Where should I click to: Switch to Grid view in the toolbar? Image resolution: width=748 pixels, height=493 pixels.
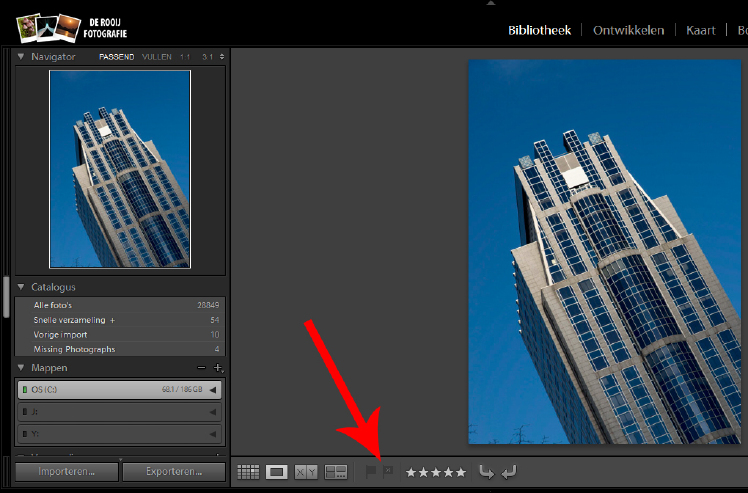tap(248, 472)
